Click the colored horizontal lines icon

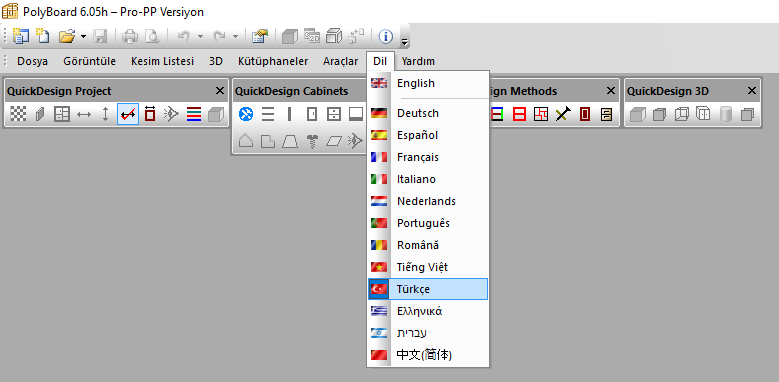point(194,114)
